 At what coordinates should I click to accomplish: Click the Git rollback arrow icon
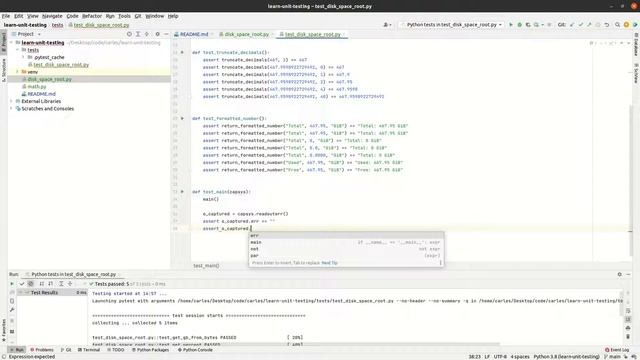pos(607,25)
